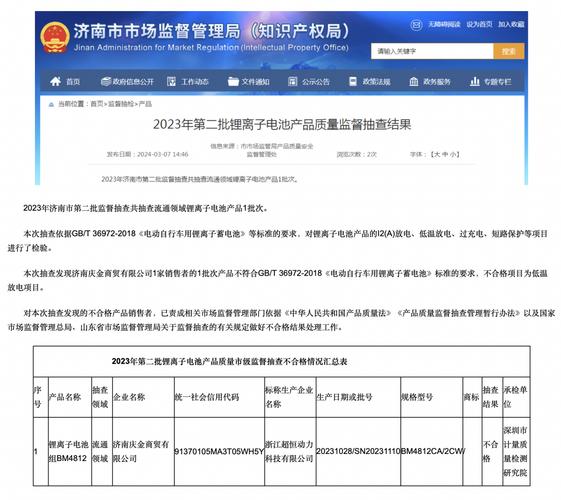
Task: Focus the 请输入关键字 search field
Action: point(432,51)
